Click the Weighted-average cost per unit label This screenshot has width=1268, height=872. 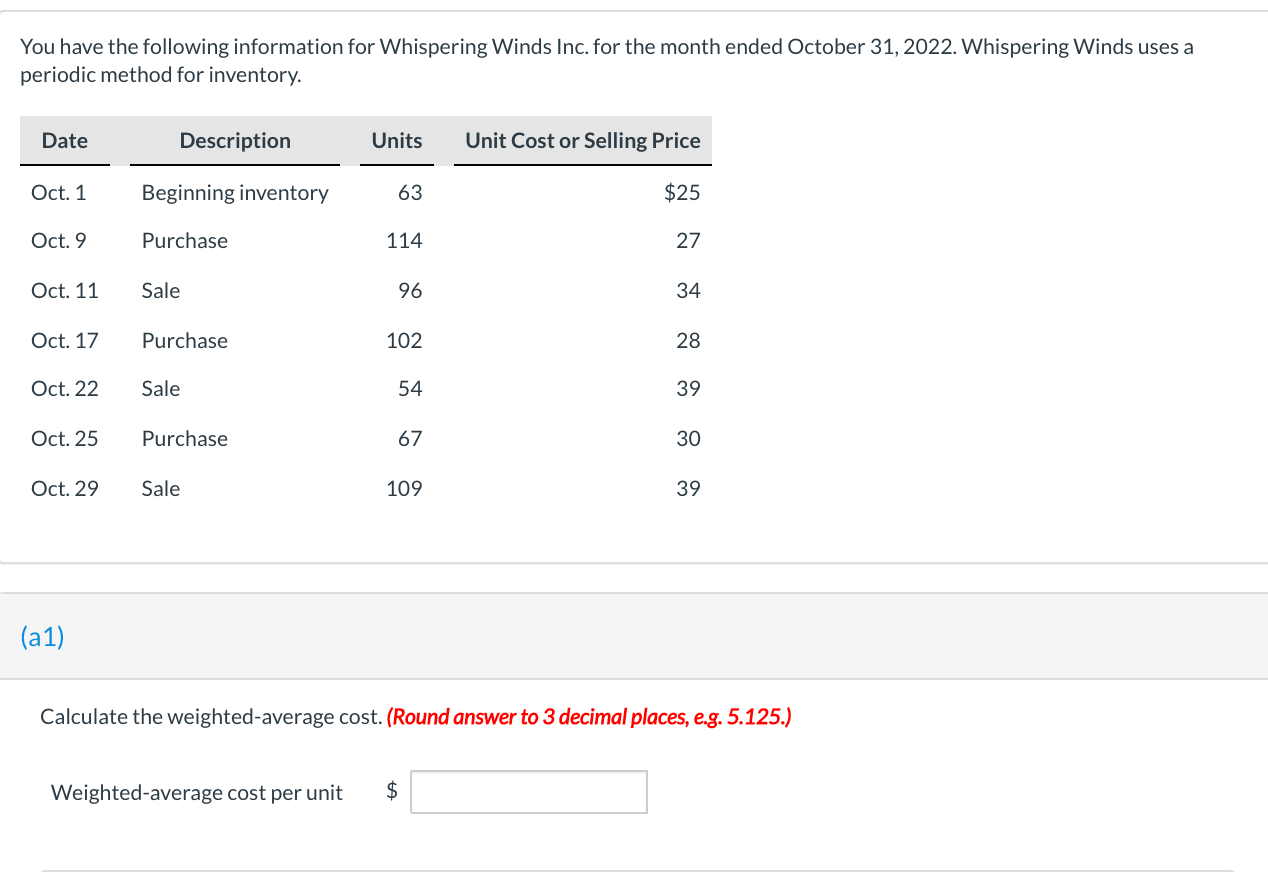pyautogui.click(x=196, y=791)
